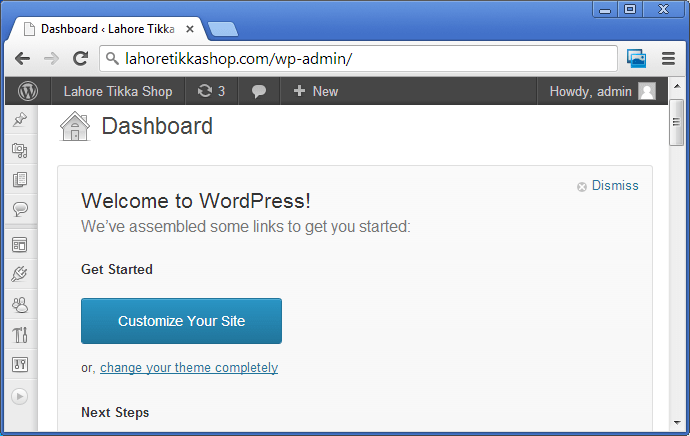The image size is (690, 436).
Task: Open the Lahore Tikka Shop site menu
Action: [117, 91]
